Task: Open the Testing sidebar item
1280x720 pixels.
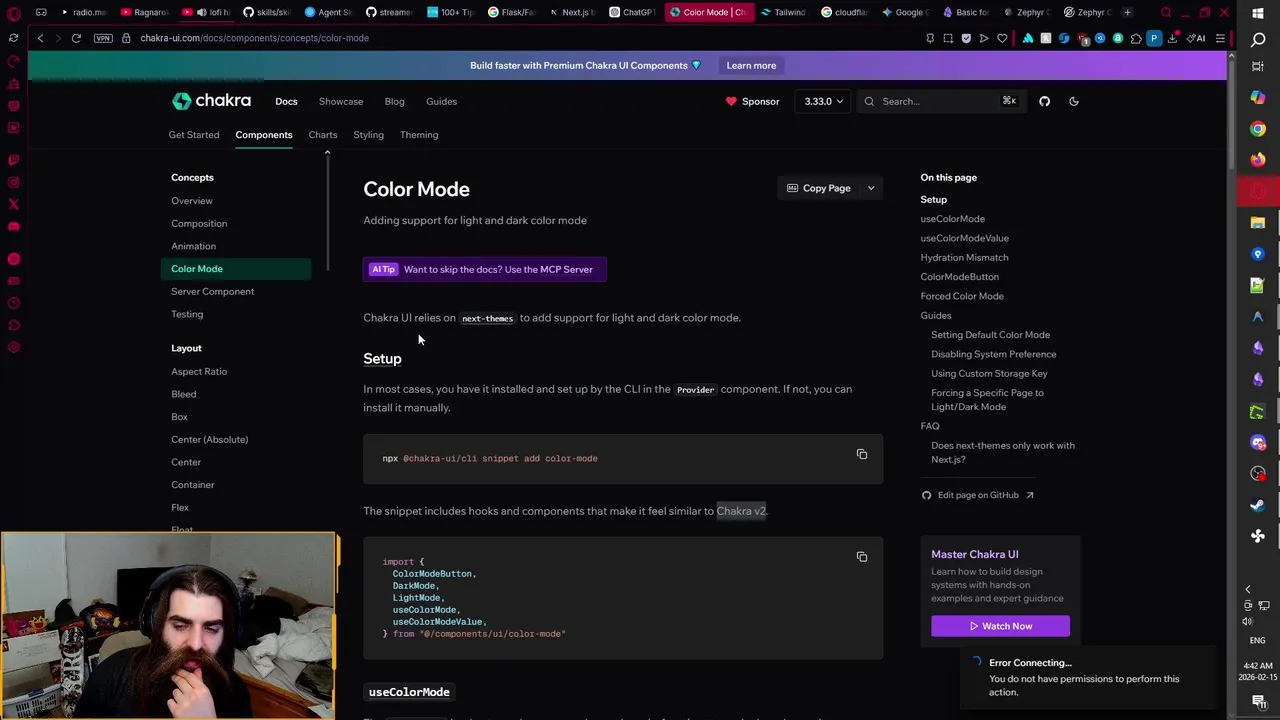Action: pyautogui.click(x=187, y=314)
